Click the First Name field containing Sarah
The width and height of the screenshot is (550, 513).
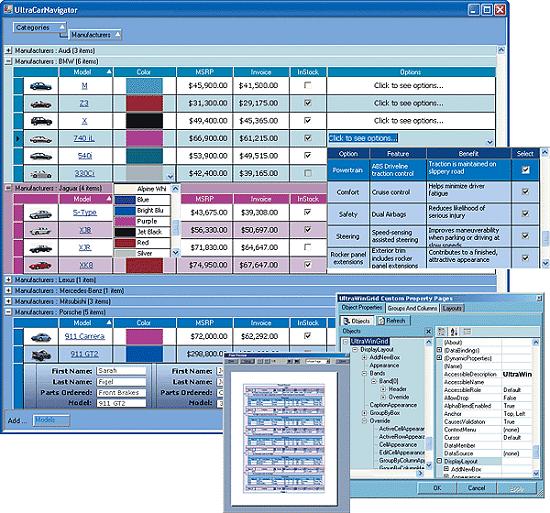[x=121, y=371]
